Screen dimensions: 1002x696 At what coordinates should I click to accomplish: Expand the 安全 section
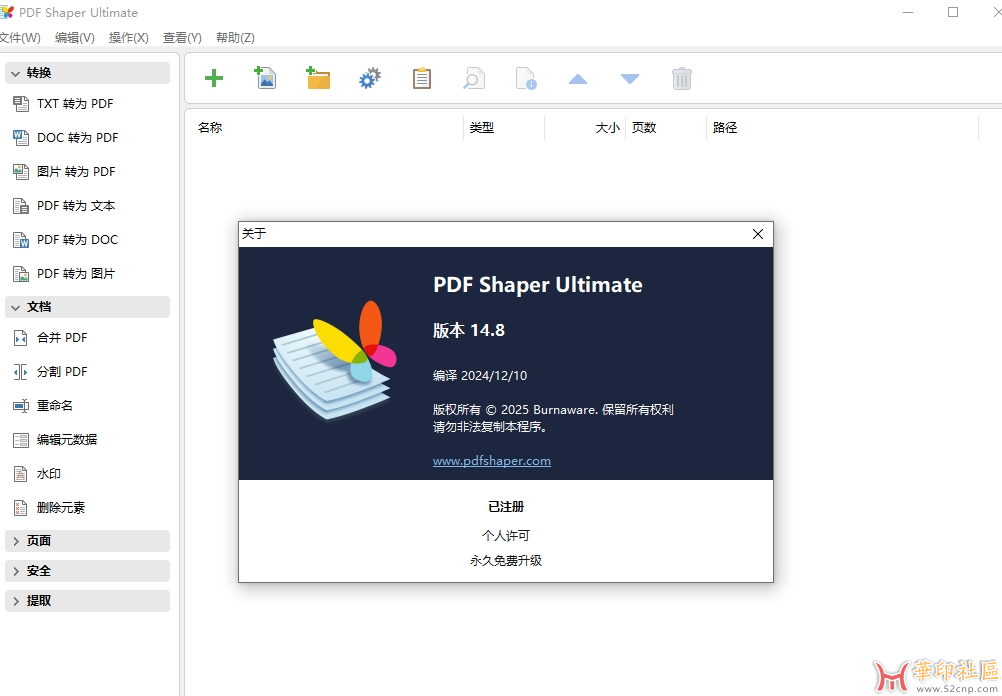pyautogui.click(x=87, y=571)
